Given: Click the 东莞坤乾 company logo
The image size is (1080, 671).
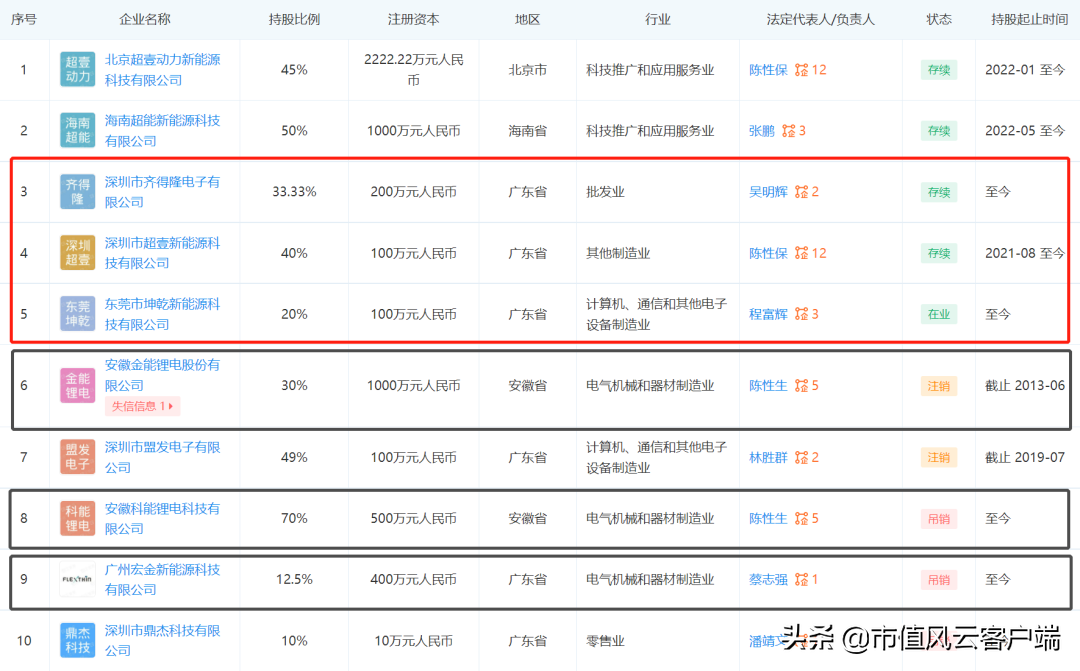Looking at the screenshot, I should coord(77,313).
